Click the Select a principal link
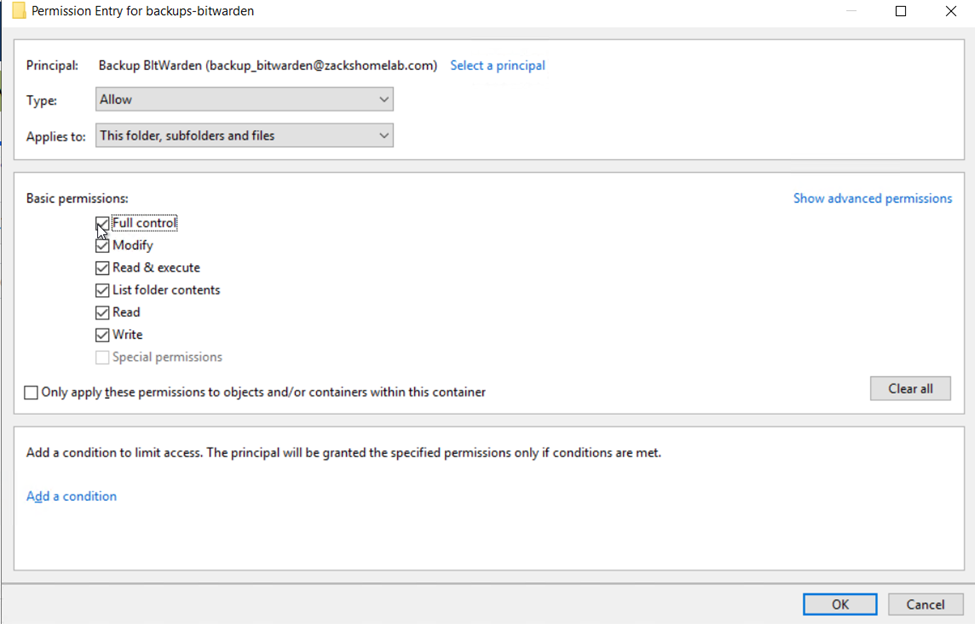The height and width of the screenshot is (624, 975). pyautogui.click(x=497, y=65)
